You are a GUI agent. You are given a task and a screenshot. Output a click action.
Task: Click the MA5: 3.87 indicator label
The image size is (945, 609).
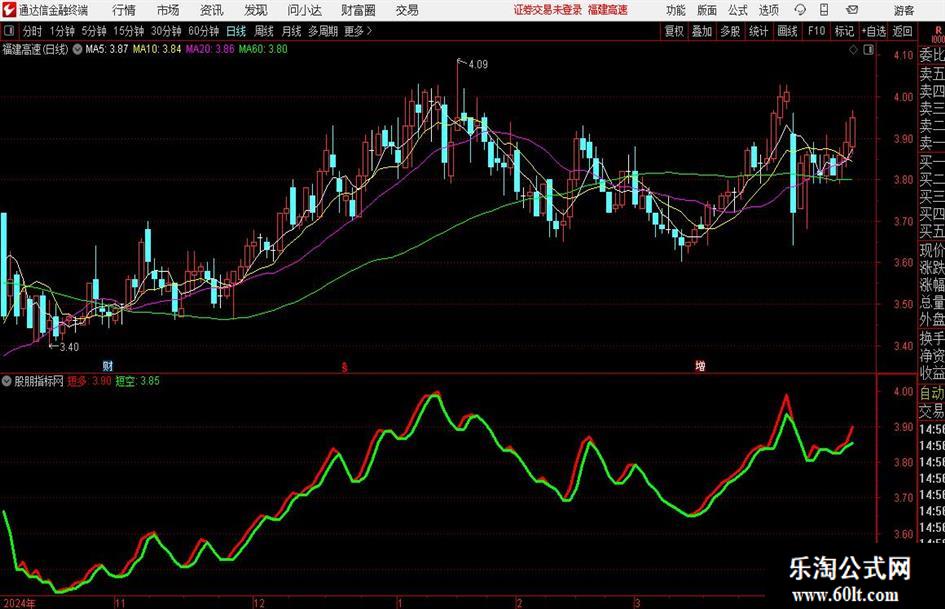click(107, 49)
